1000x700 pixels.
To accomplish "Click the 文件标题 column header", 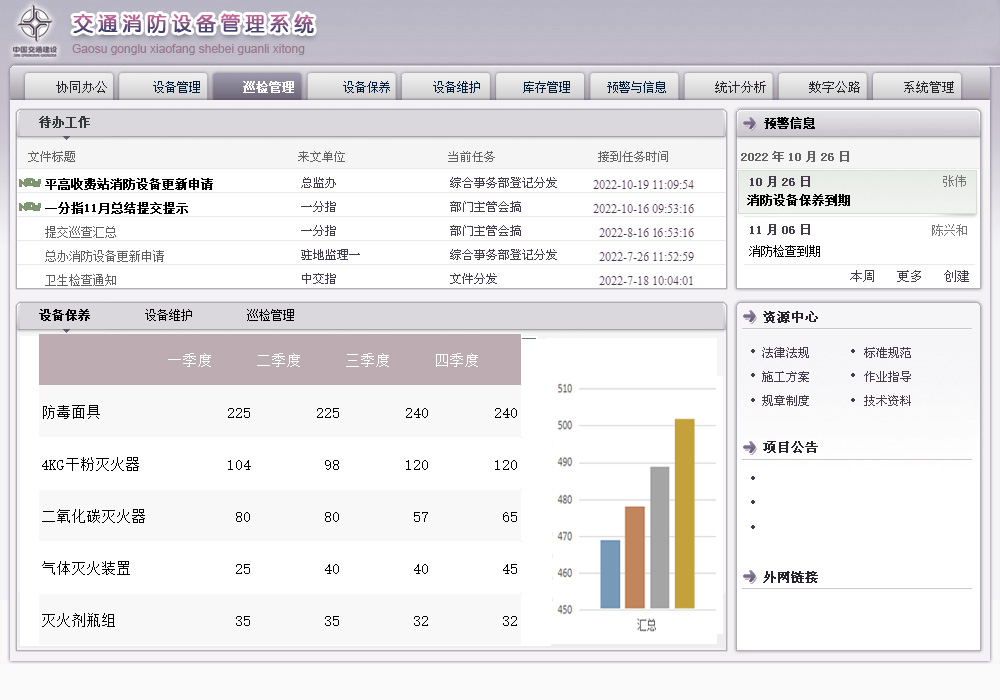I will (52, 157).
